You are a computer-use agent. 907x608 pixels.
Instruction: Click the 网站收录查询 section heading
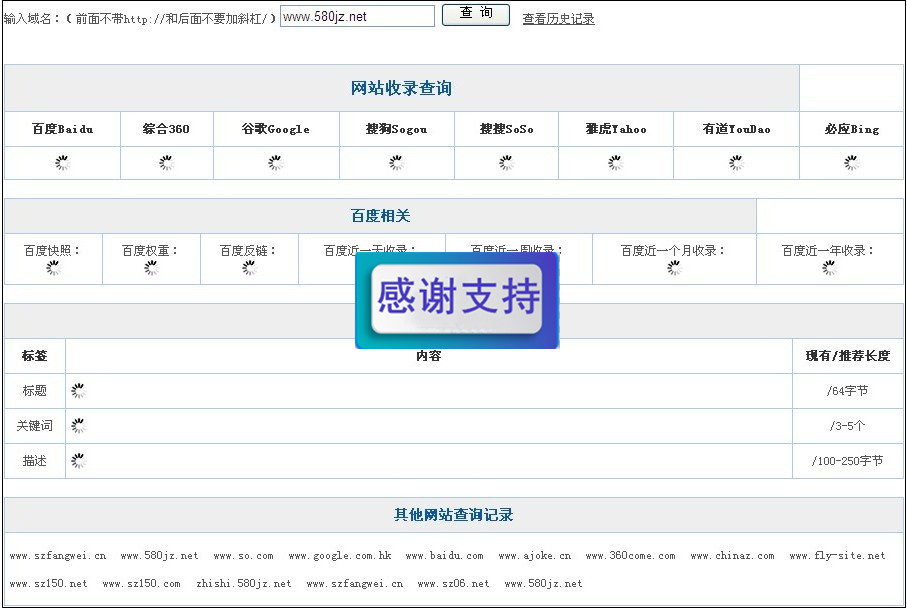pyautogui.click(x=401, y=89)
